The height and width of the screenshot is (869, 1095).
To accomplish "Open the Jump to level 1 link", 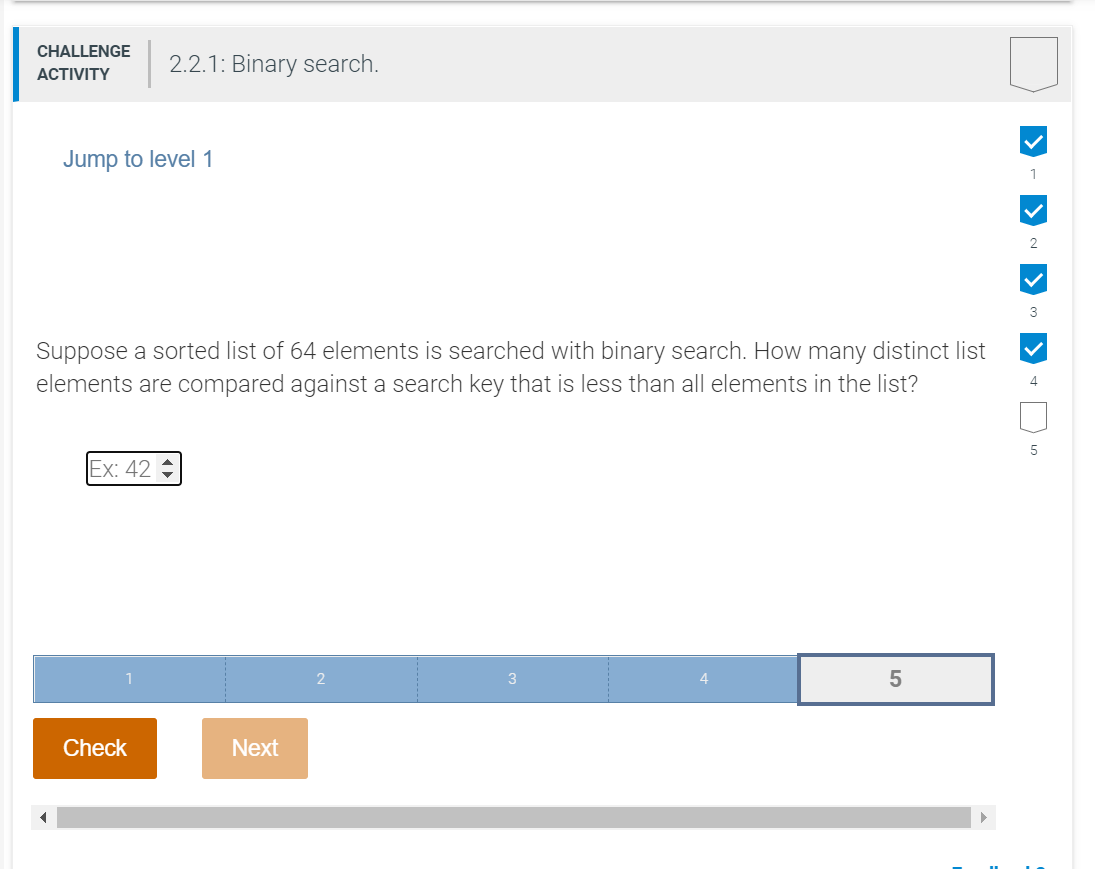I will [138, 158].
